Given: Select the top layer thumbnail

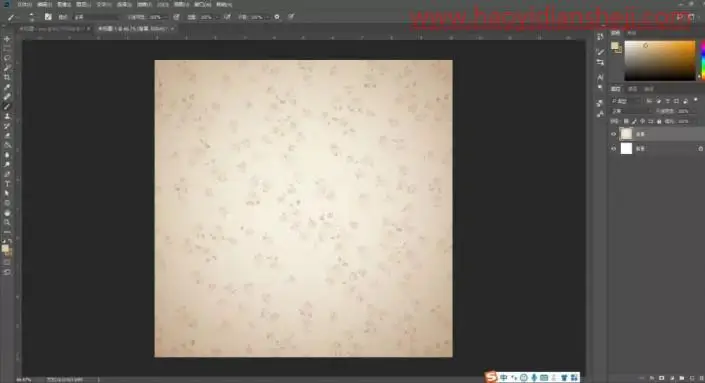Looking at the screenshot, I should point(626,134).
